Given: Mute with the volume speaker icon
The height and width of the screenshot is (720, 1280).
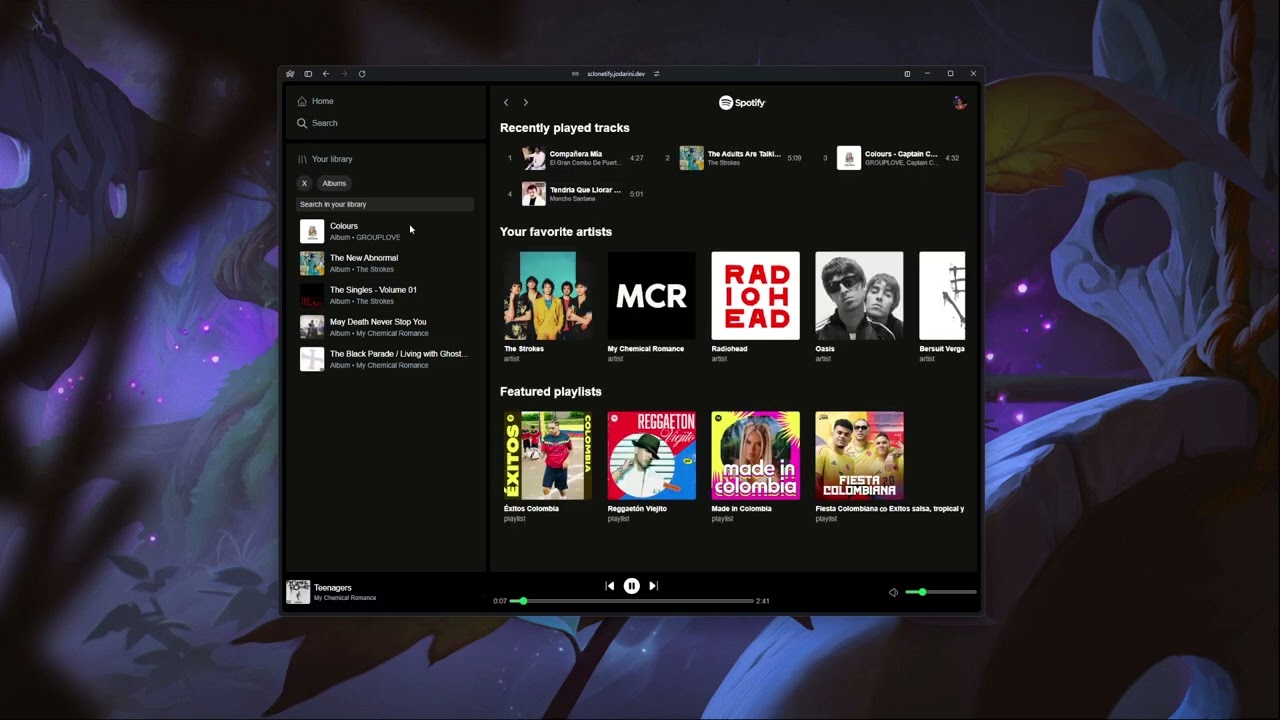Looking at the screenshot, I should pos(894,592).
